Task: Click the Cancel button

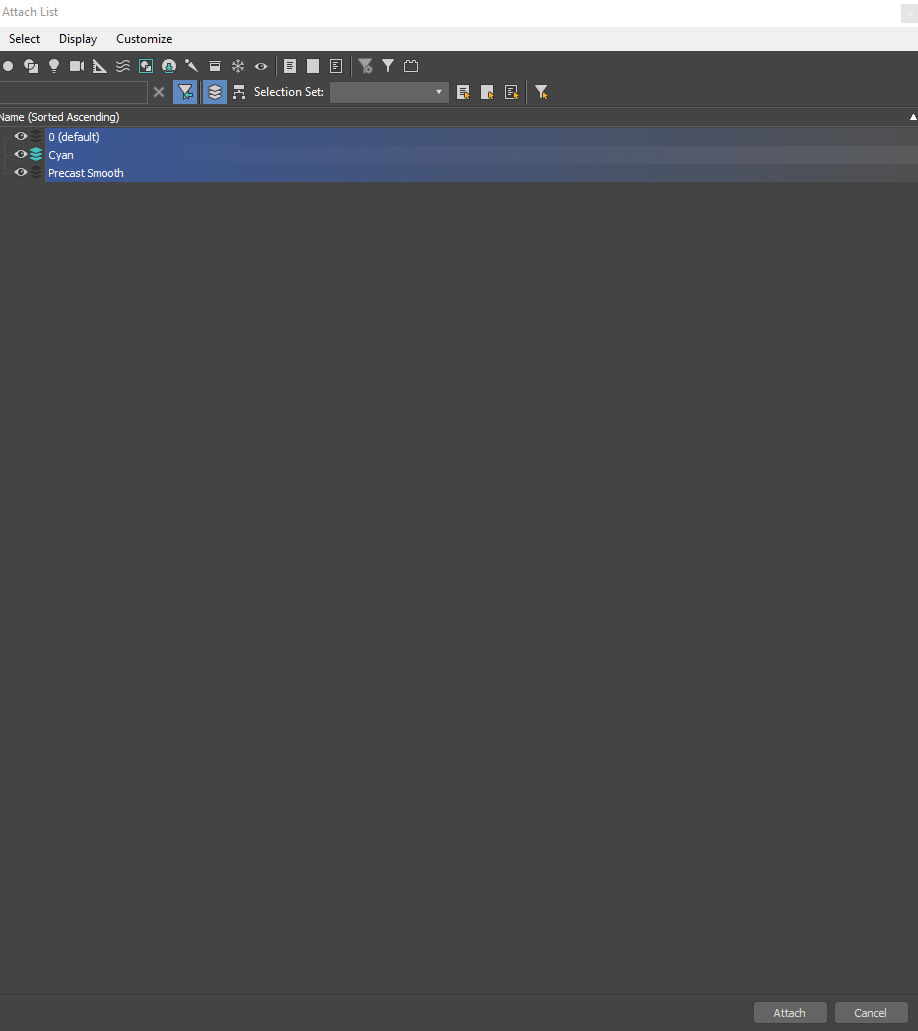Action: 871,1013
